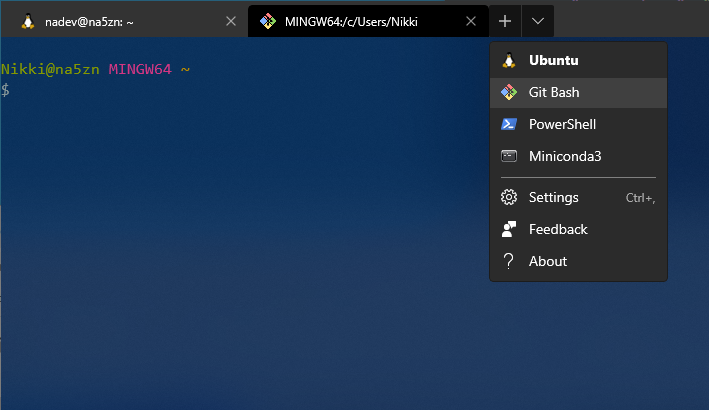
Task: Click the Nikki@na5zn prompt text
Action: pos(50,69)
